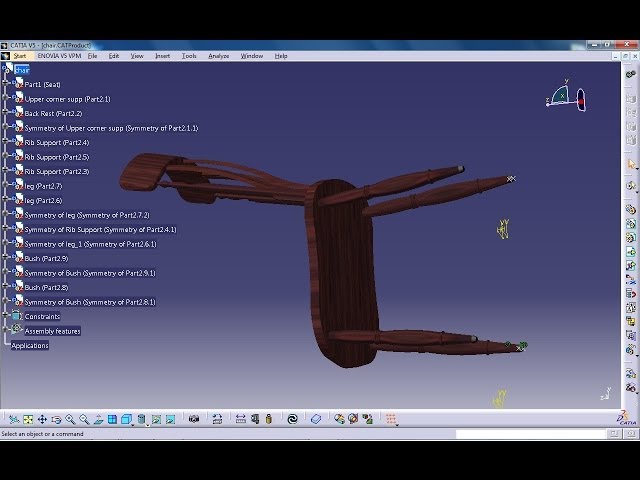Select Rib Support (Part2.3) in the tree
Screen dimensions: 640x480
(x=57, y=171)
